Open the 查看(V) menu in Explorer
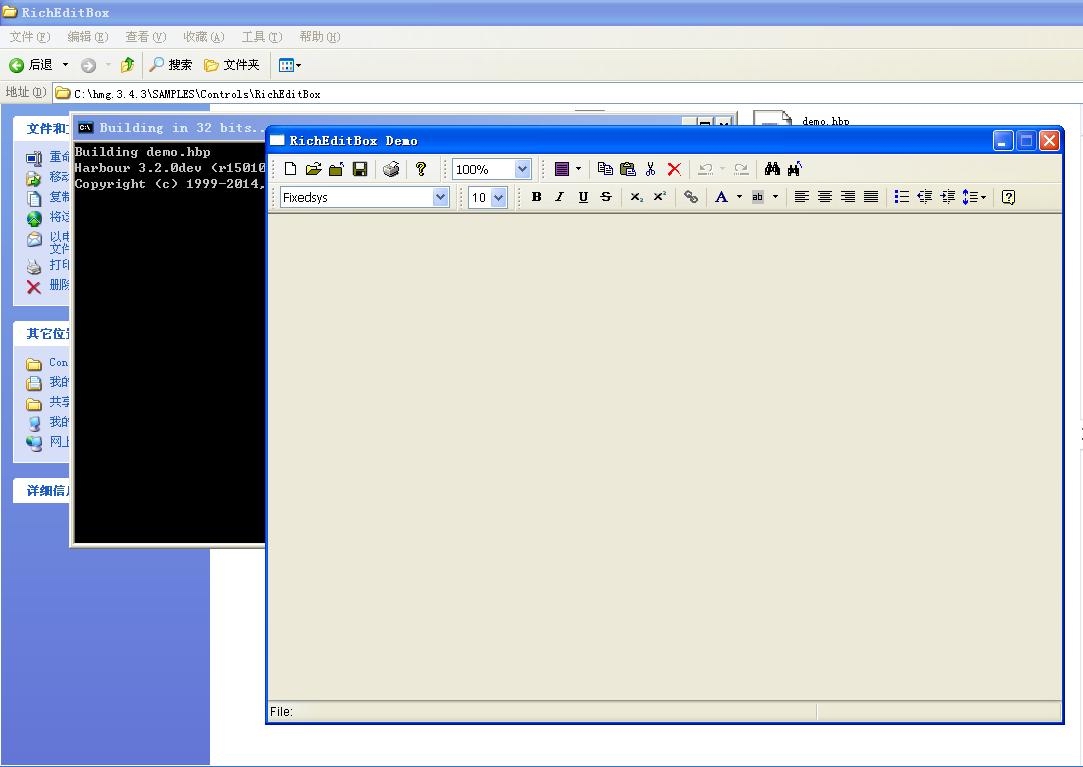This screenshot has height=767, width=1083. point(145,37)
